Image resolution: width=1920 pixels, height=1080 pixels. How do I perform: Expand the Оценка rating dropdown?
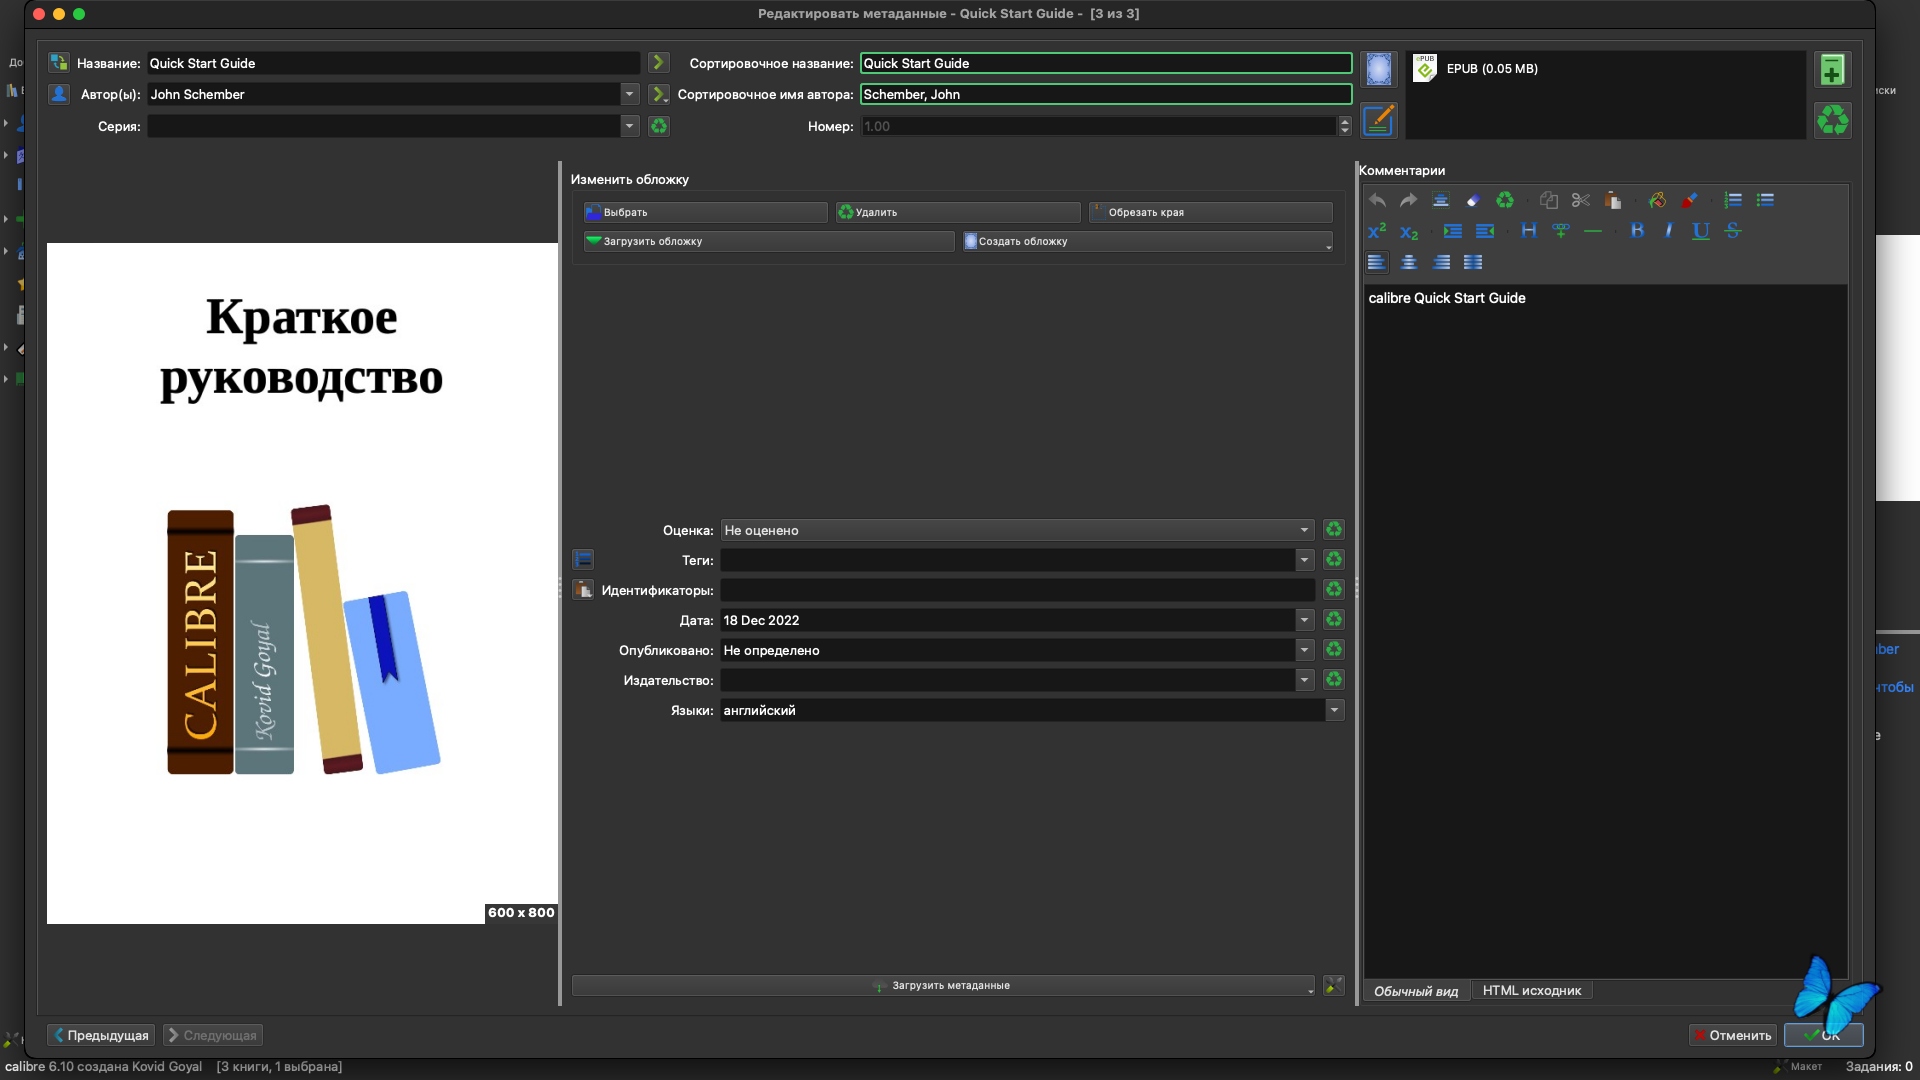click(x=1304, y=530)
